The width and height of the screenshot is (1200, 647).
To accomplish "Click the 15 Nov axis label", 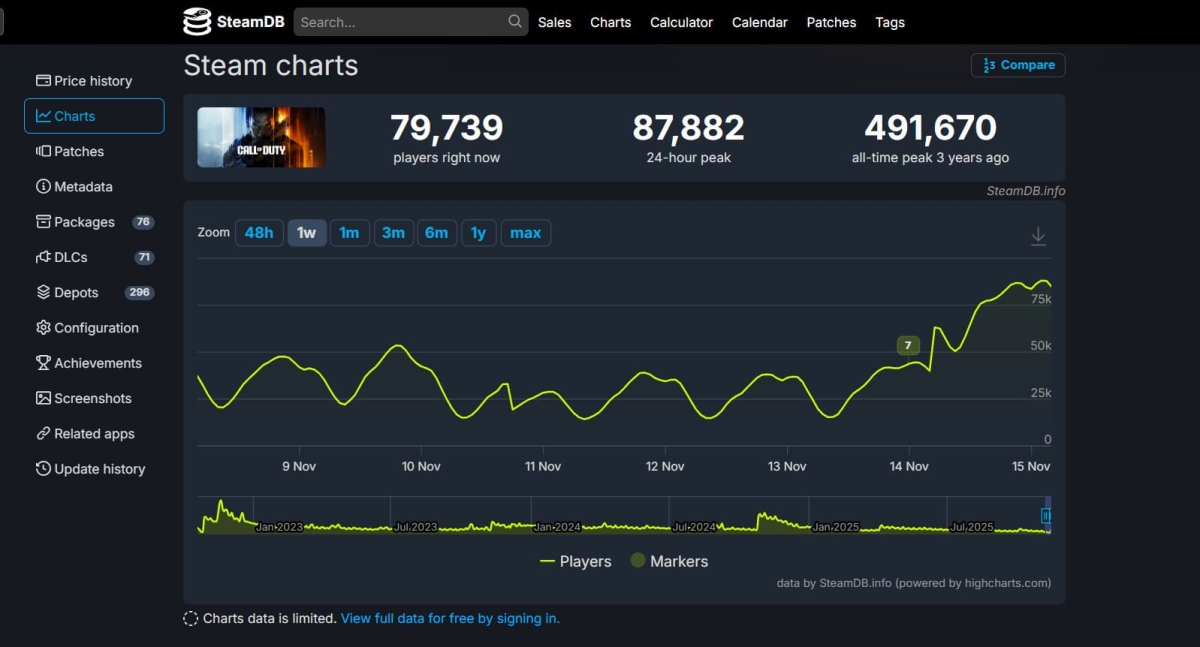I will pyautogui.click(x=1031, y=466).
